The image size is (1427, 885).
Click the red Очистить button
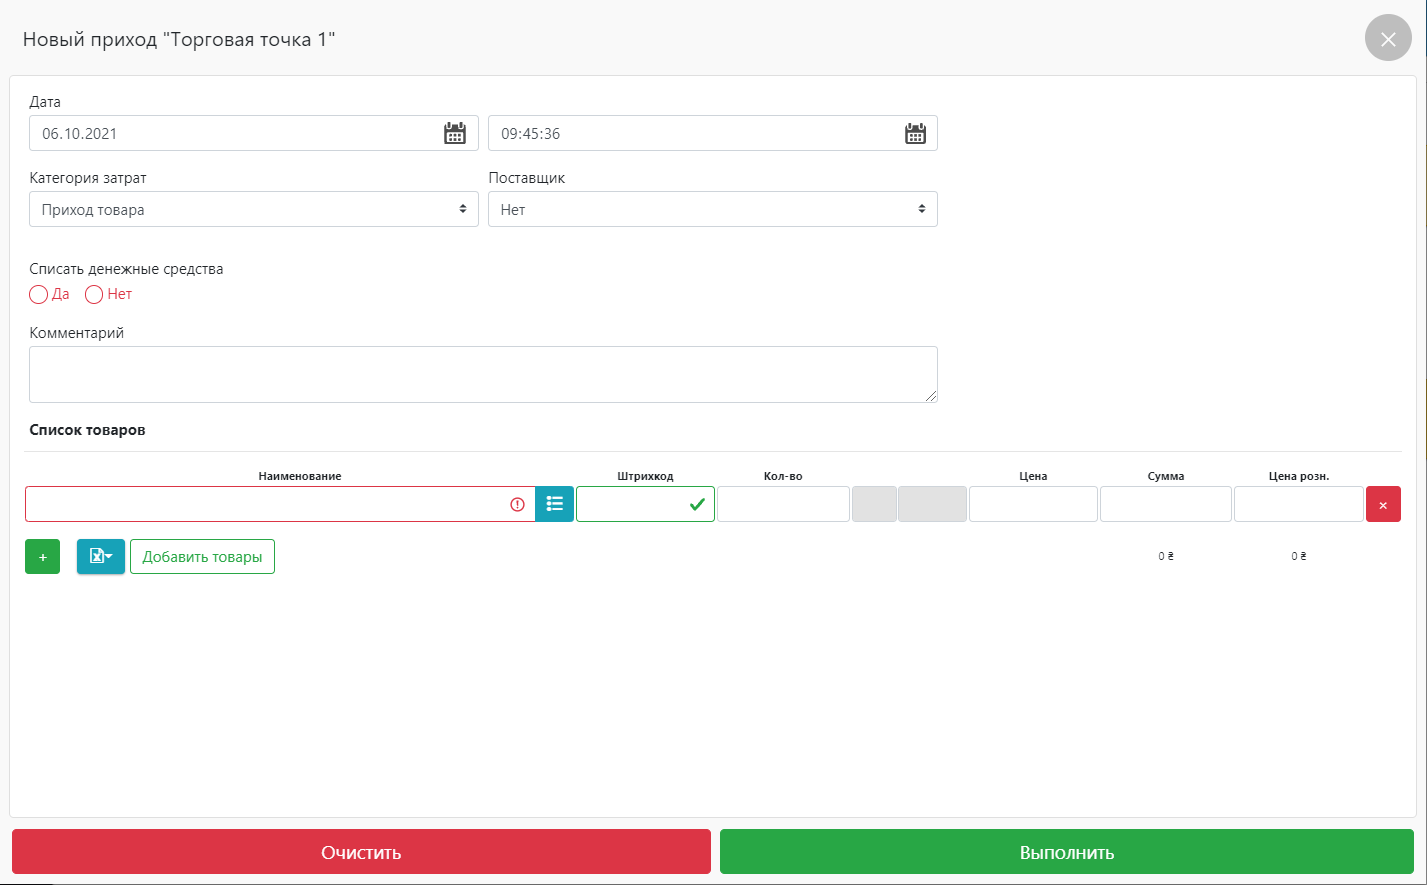click(361, 853)
